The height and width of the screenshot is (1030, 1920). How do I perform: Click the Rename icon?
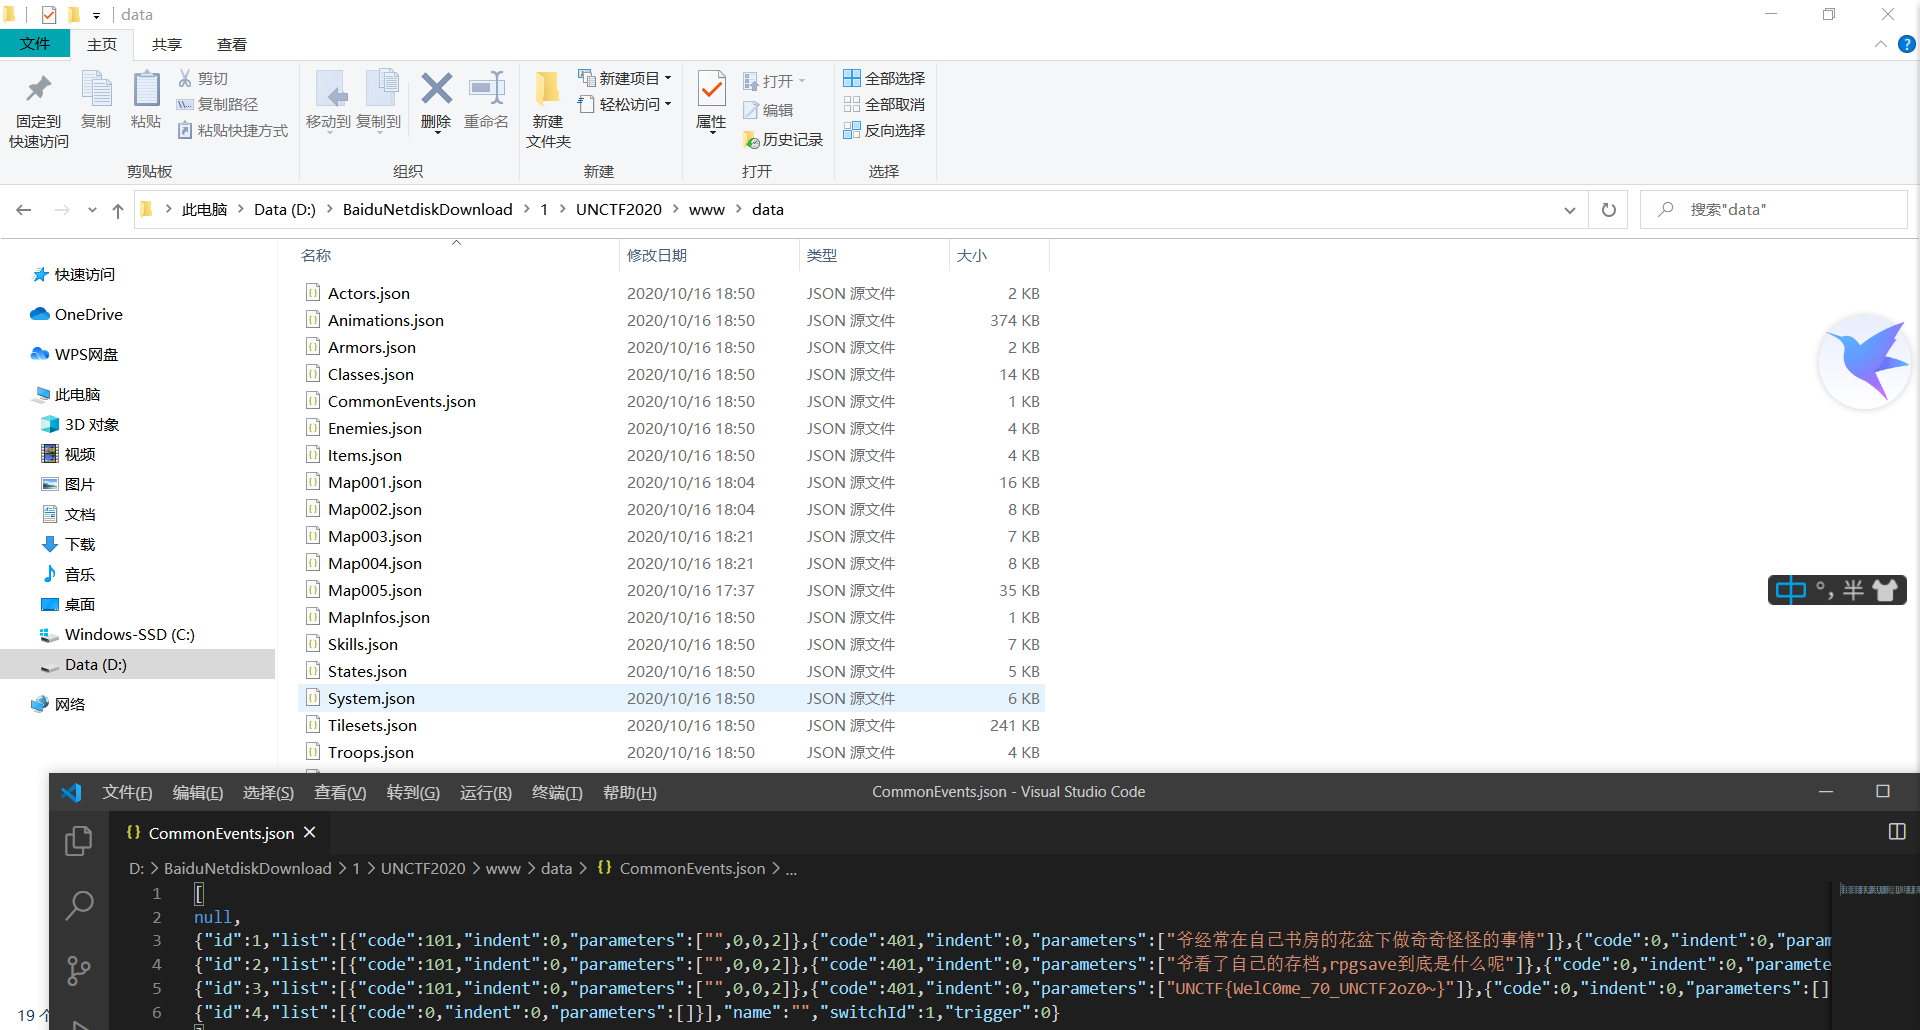(x=487, y=100)
